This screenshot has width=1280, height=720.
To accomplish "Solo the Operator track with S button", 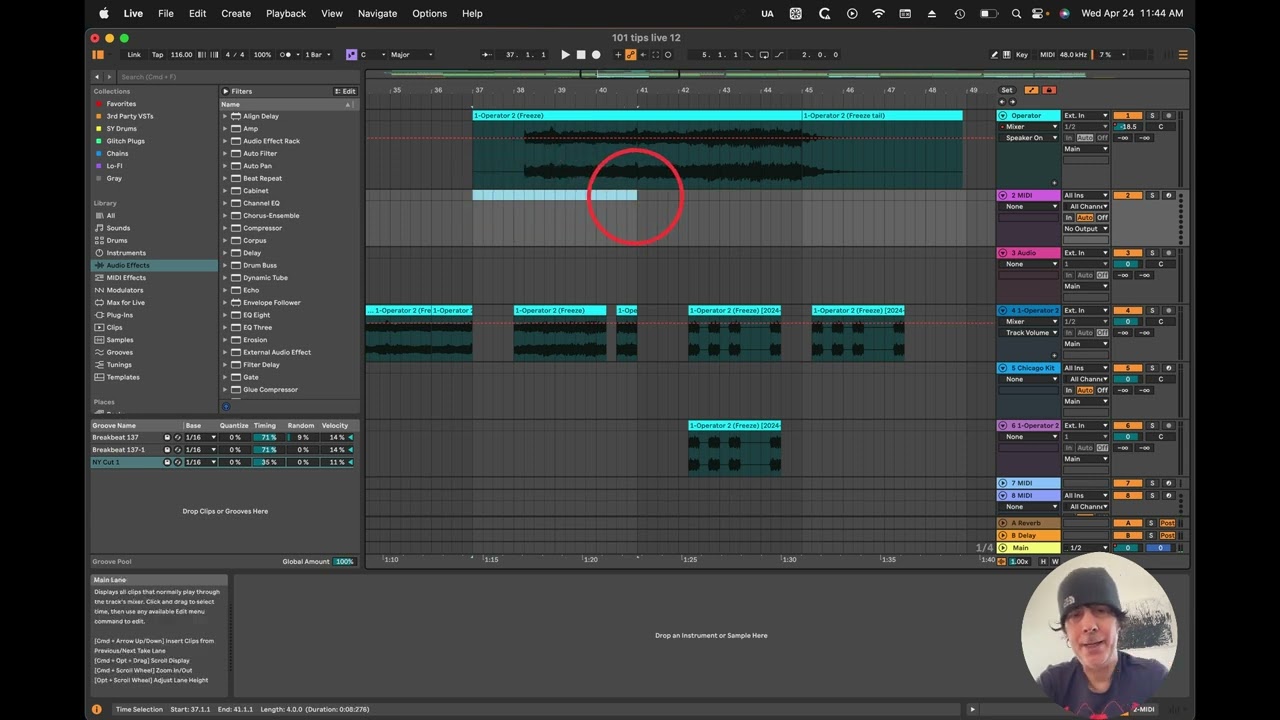I will [1152, 116].
